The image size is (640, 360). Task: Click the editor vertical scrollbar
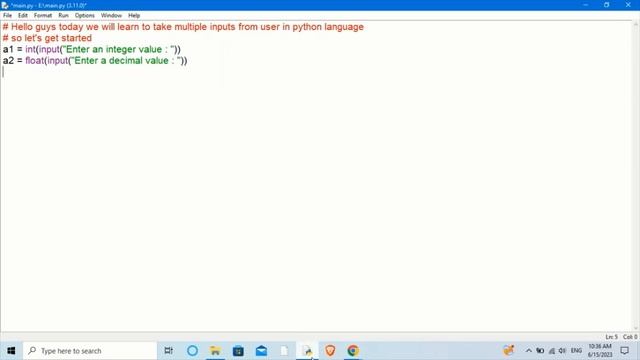click(636, 176)
